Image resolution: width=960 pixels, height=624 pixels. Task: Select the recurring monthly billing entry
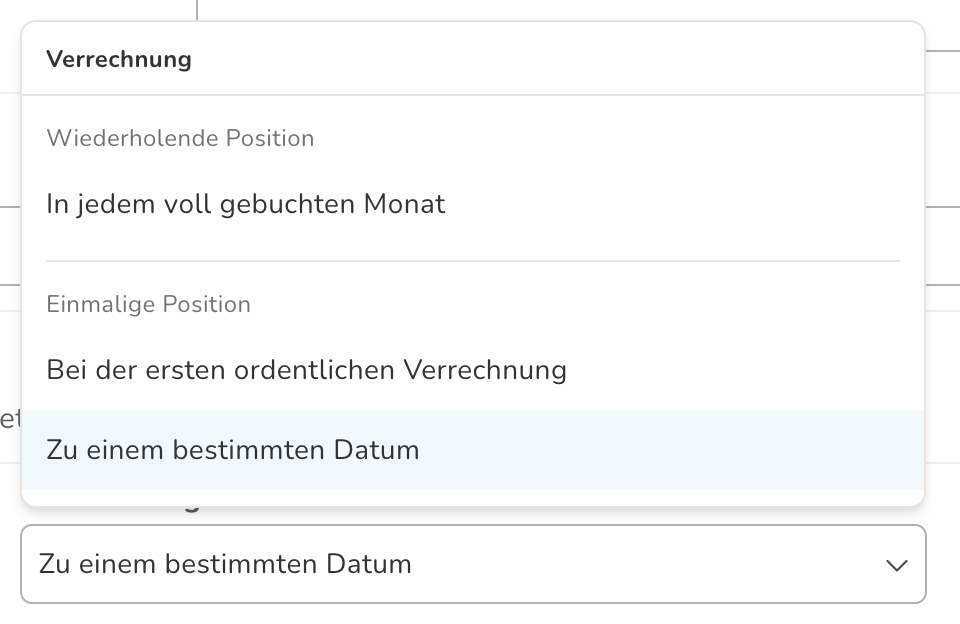pos(473,204)
